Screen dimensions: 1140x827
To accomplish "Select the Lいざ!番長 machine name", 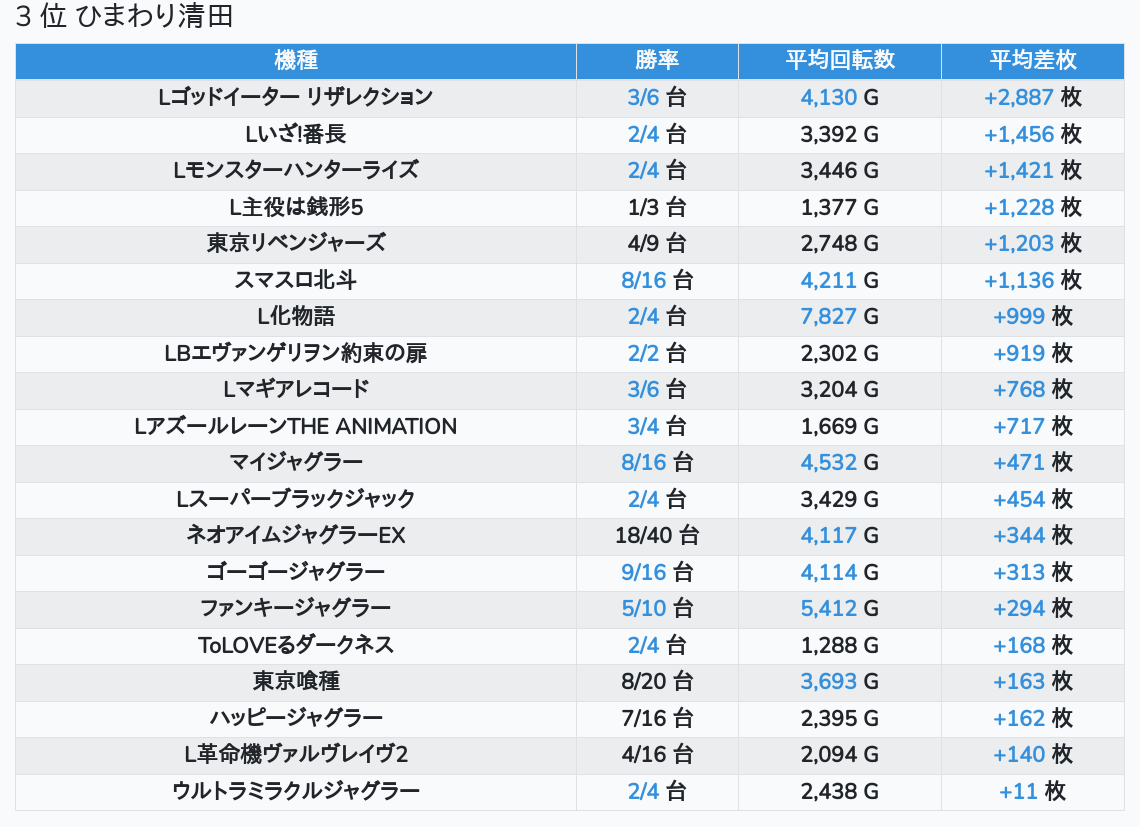I will [296, 134].
